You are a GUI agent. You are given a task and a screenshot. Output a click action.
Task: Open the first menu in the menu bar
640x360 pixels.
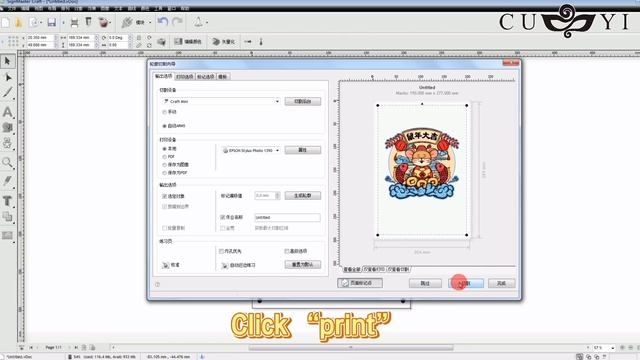12,8
